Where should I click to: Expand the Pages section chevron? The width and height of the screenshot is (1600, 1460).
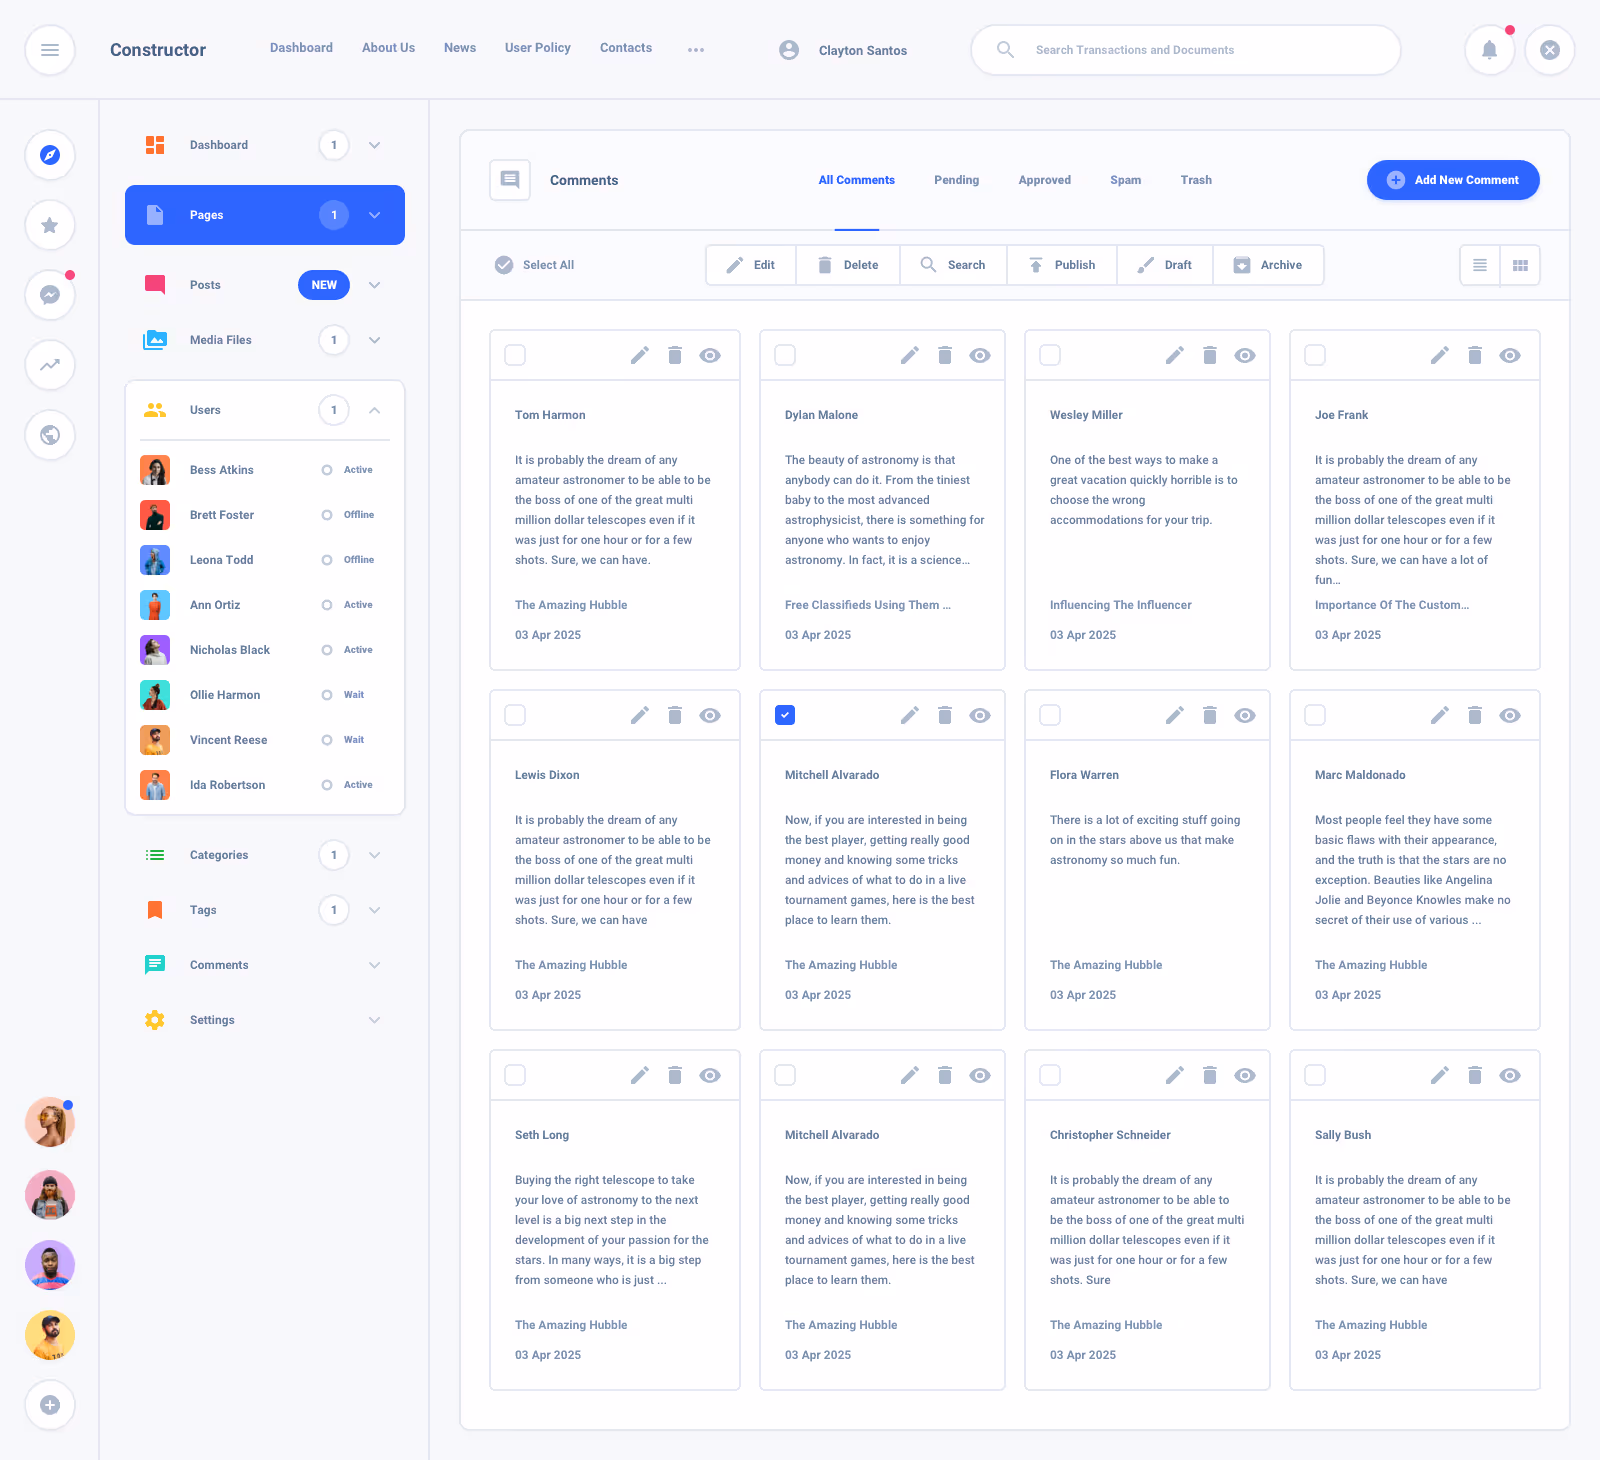374,215
